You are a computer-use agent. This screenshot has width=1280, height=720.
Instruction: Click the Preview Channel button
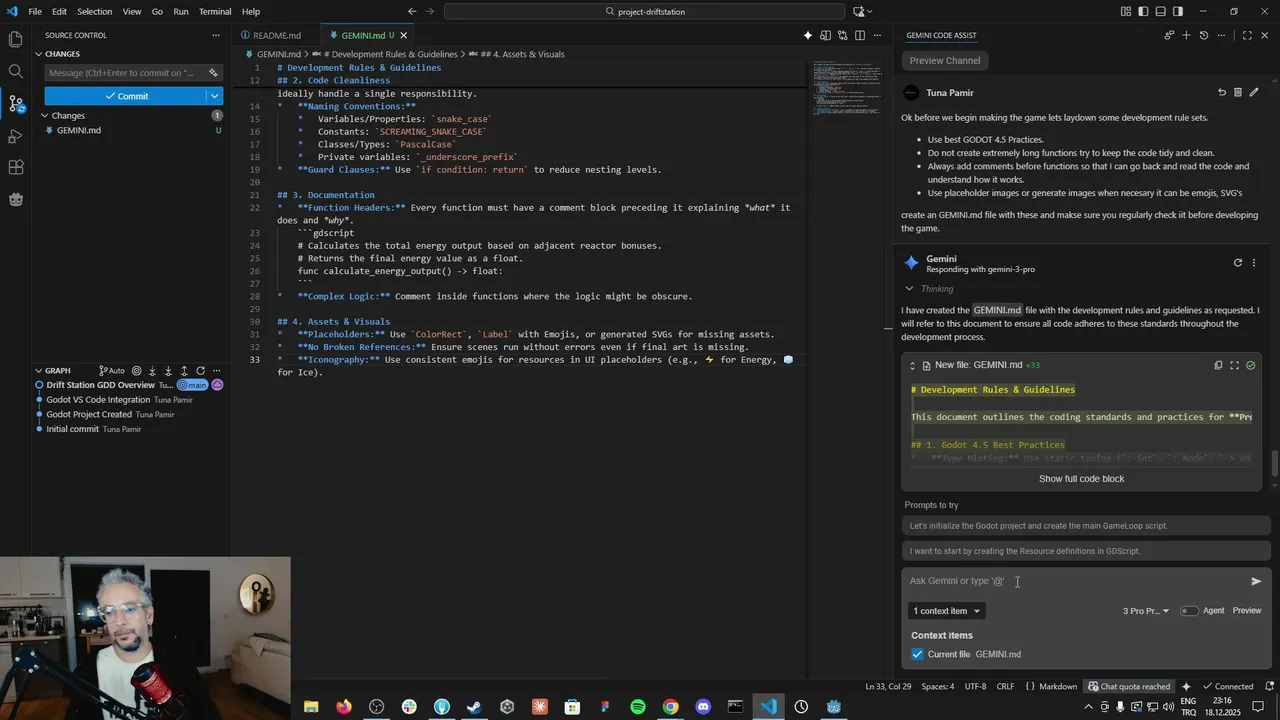945,61
